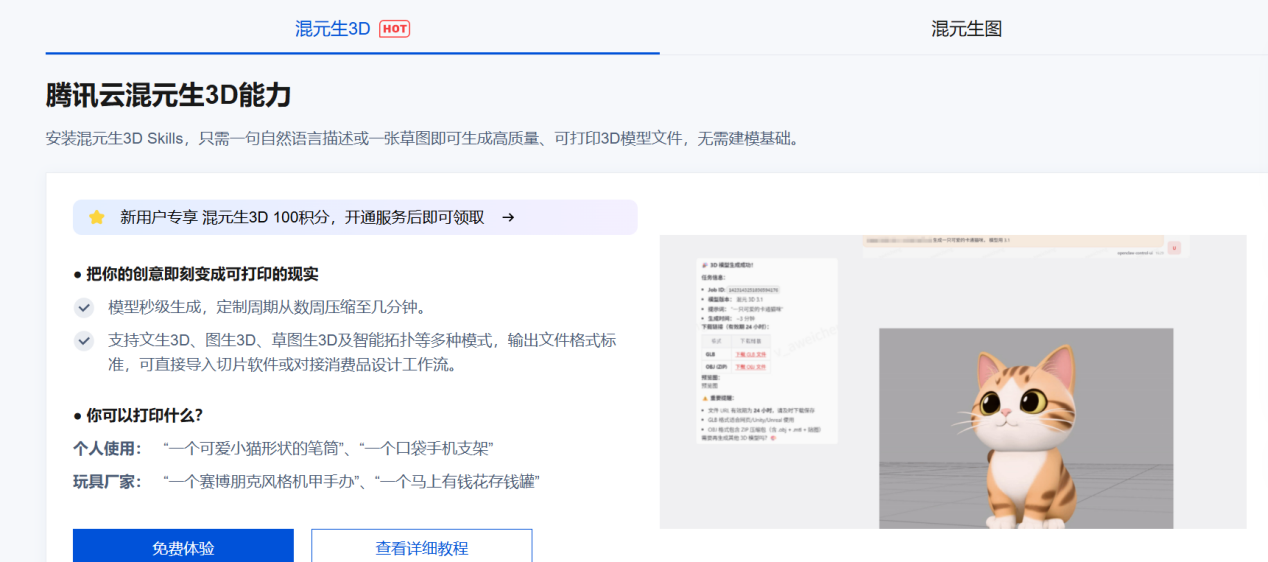Click the checkmark icon beside 支持文生3D

click(85, 341)
